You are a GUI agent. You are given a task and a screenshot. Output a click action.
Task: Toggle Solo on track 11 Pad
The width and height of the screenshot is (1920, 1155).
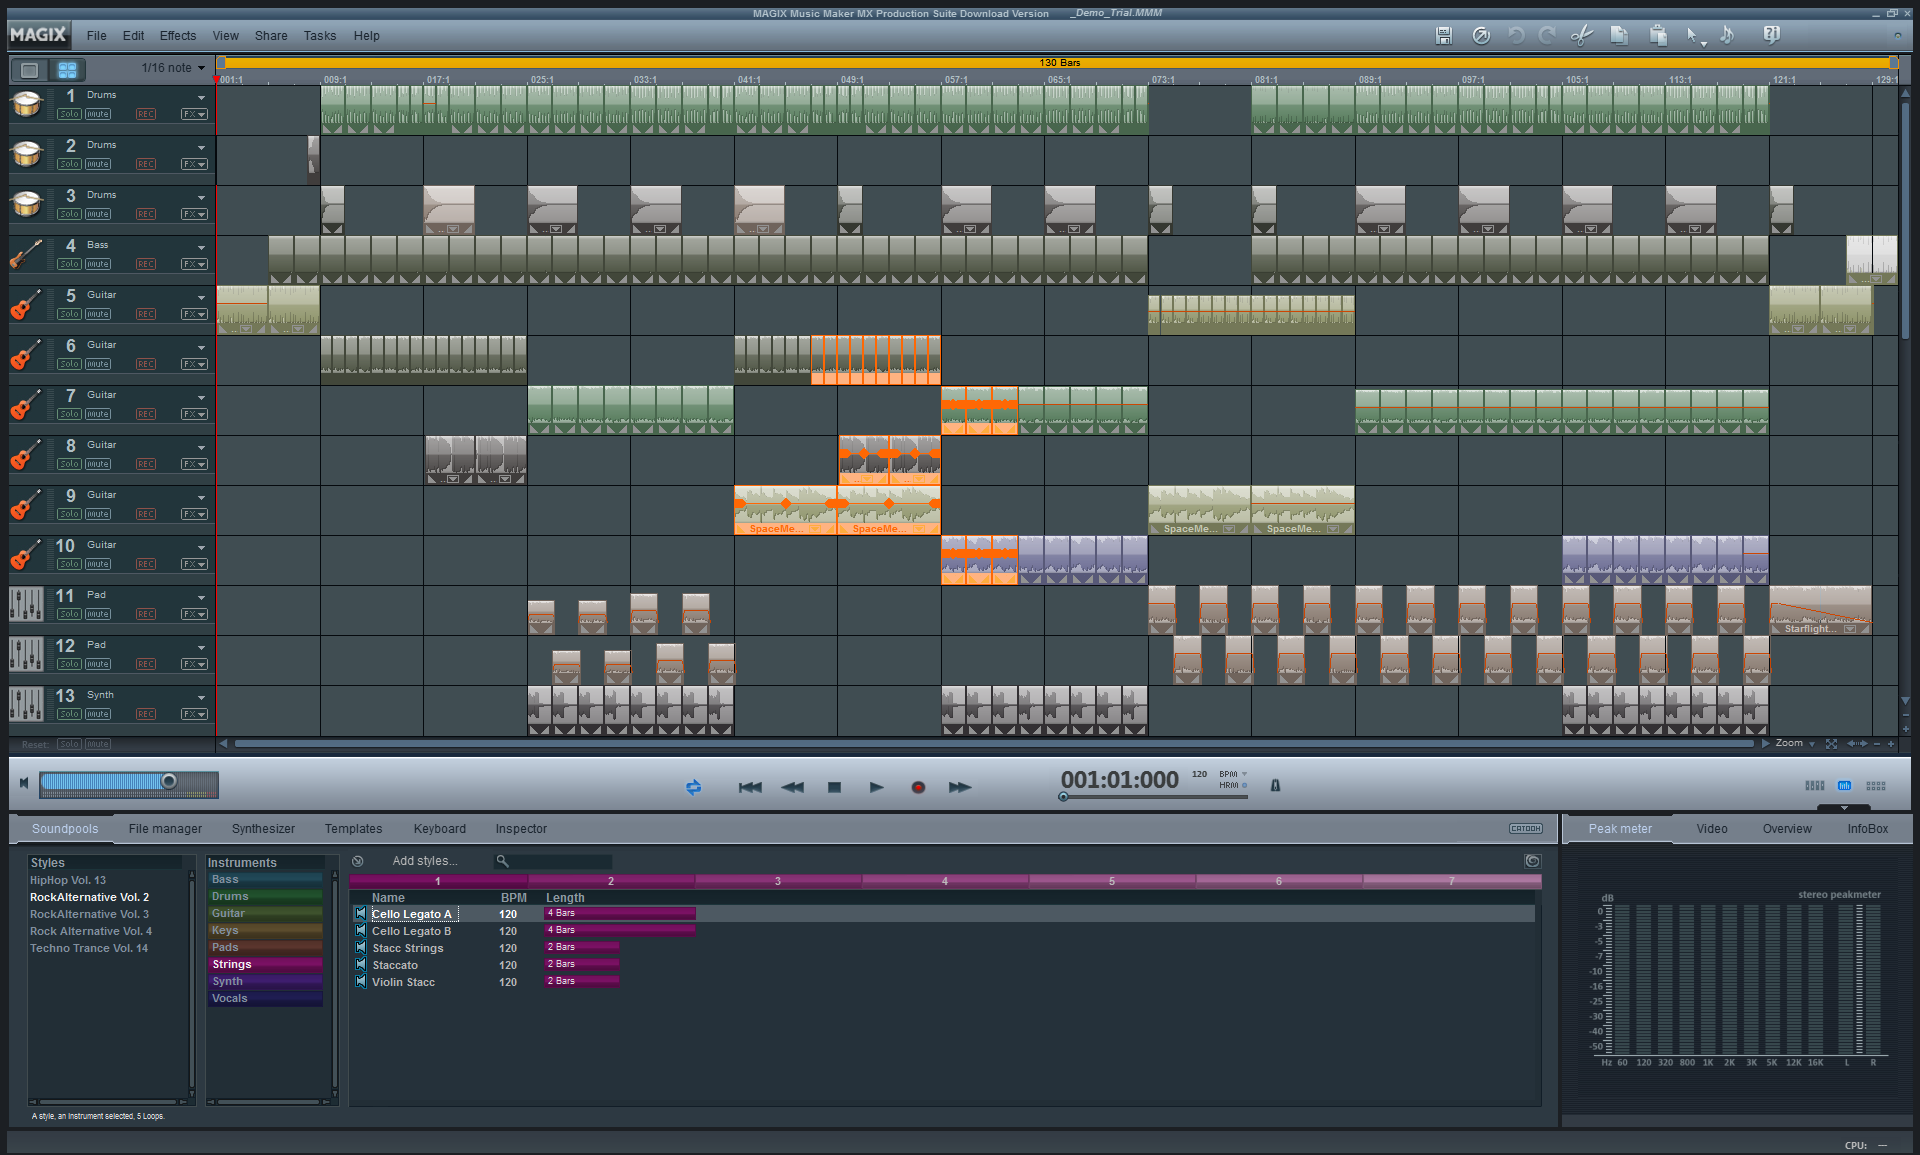point(69,614)
